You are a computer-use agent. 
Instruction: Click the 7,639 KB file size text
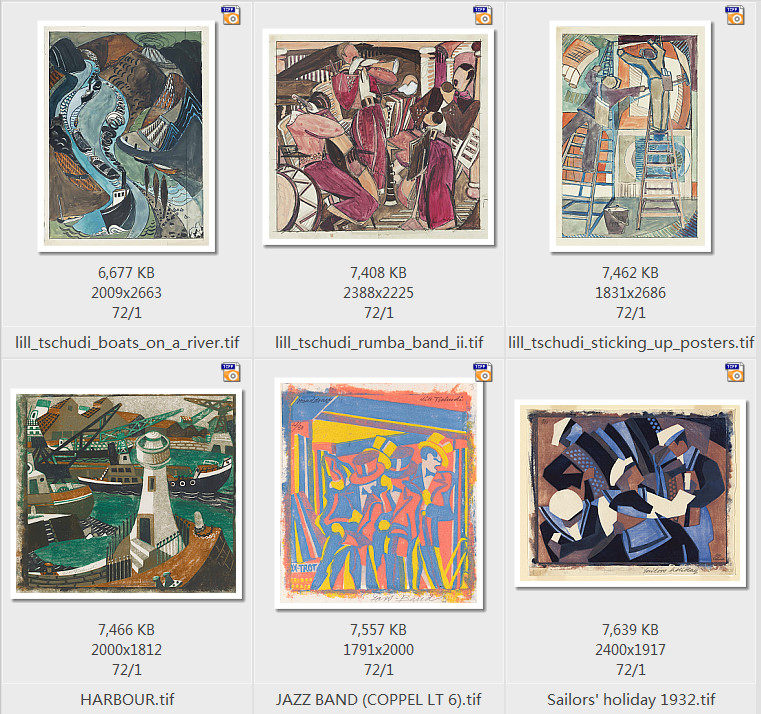pos(630,630)
